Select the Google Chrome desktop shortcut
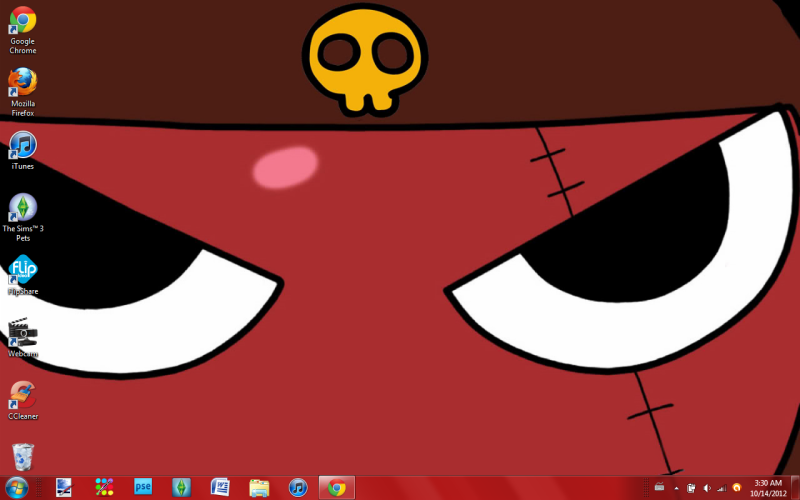The image size is (800, 500). tap(22, 30)
